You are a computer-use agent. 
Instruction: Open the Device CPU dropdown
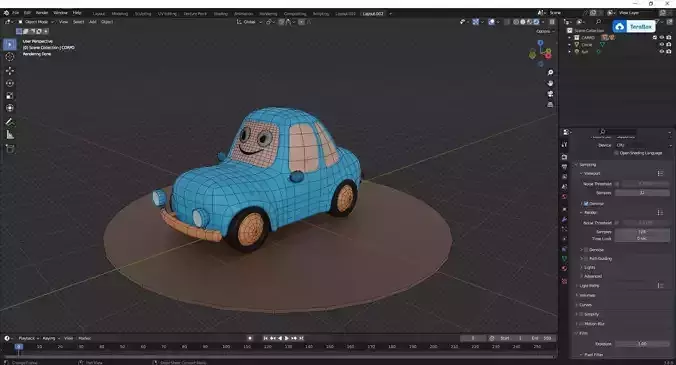tap(642, 145)
